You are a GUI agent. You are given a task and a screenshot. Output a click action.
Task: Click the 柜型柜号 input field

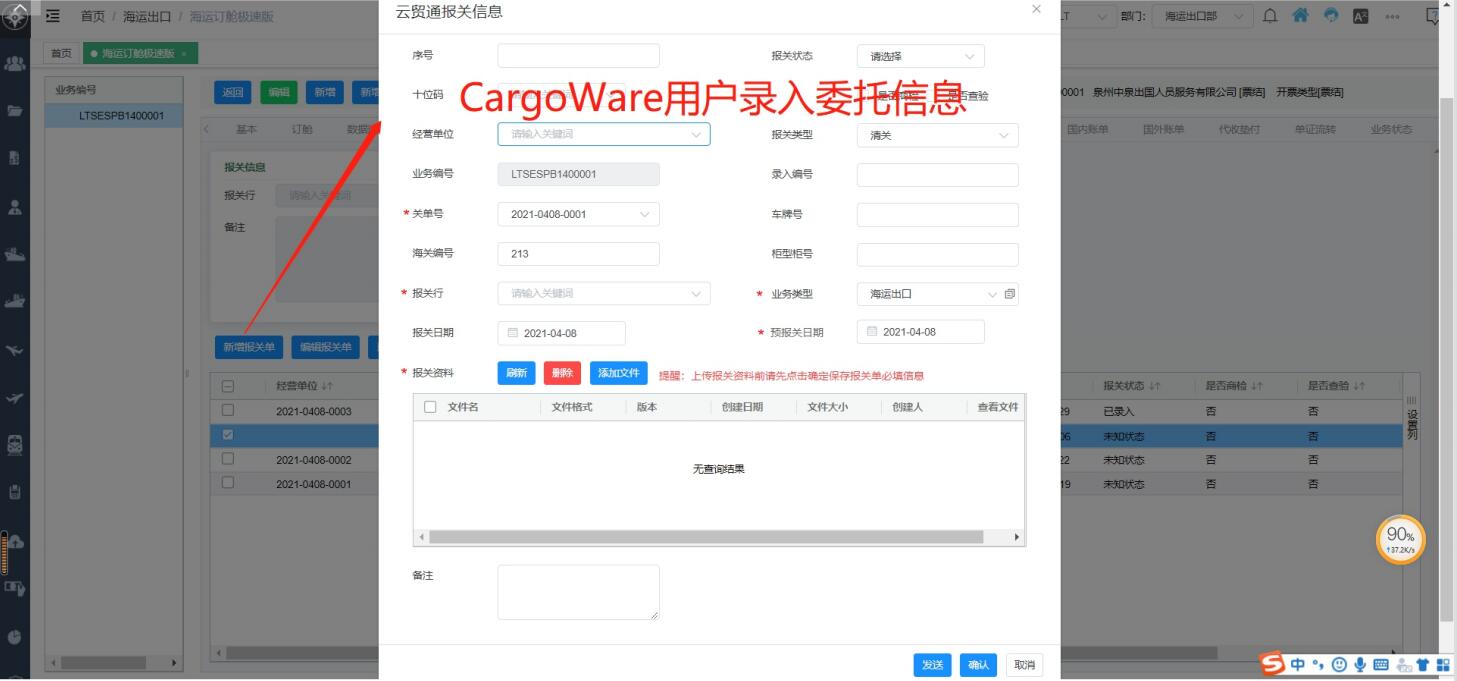coord(937,254)
